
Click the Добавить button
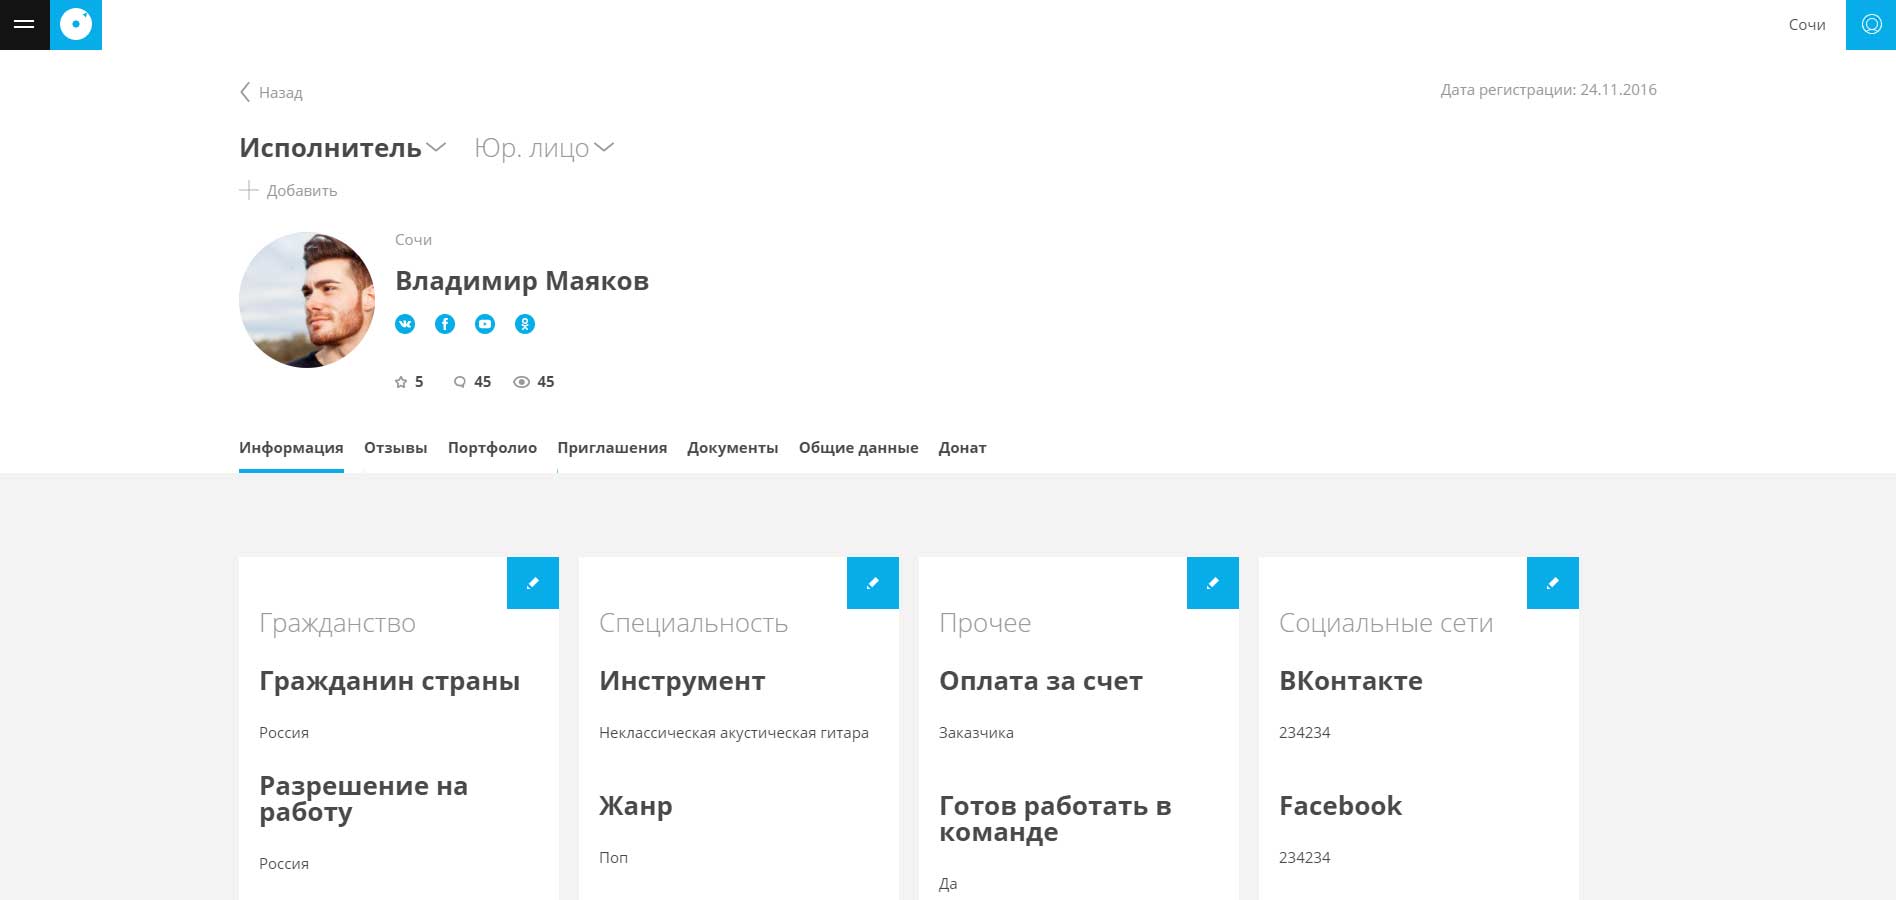(288, 190)
